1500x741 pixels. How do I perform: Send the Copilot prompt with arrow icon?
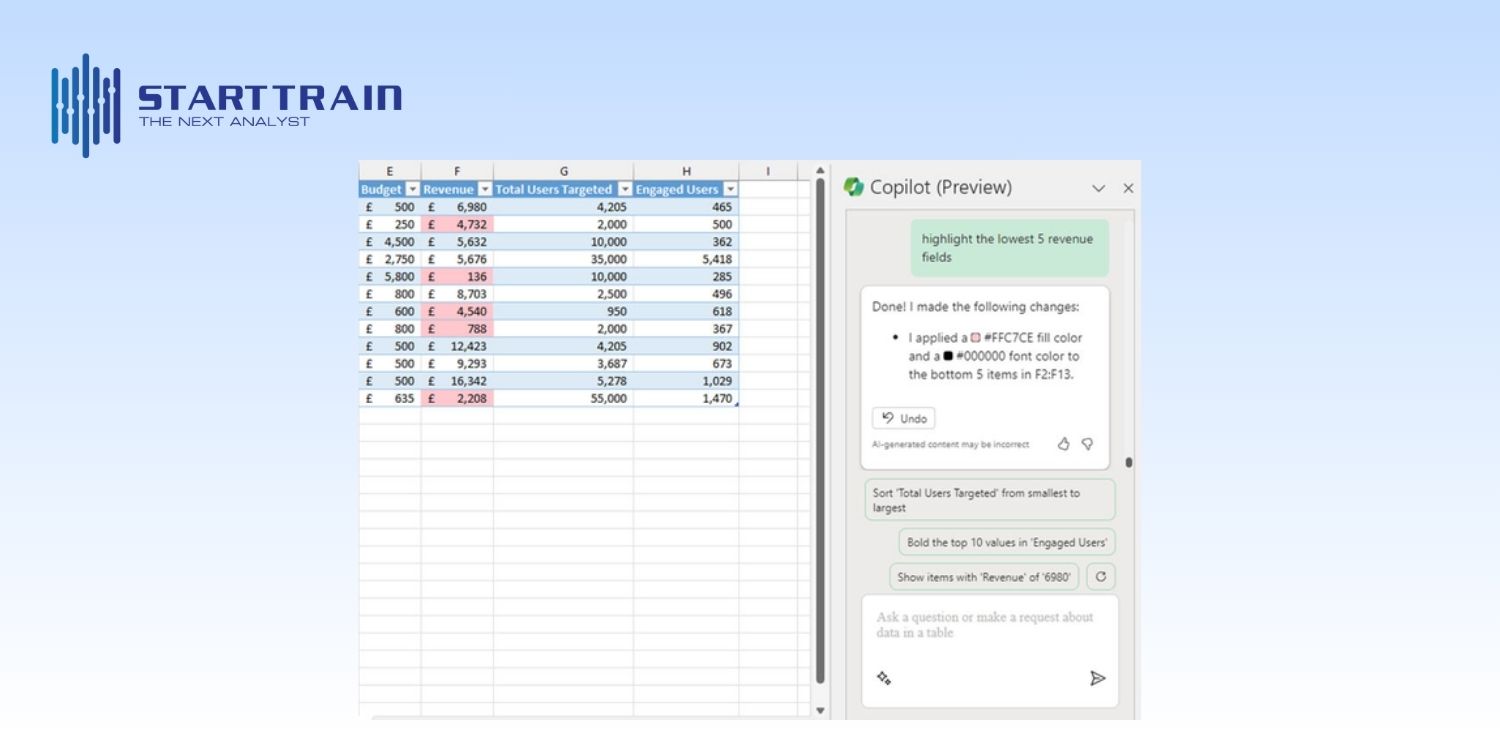1097,679
